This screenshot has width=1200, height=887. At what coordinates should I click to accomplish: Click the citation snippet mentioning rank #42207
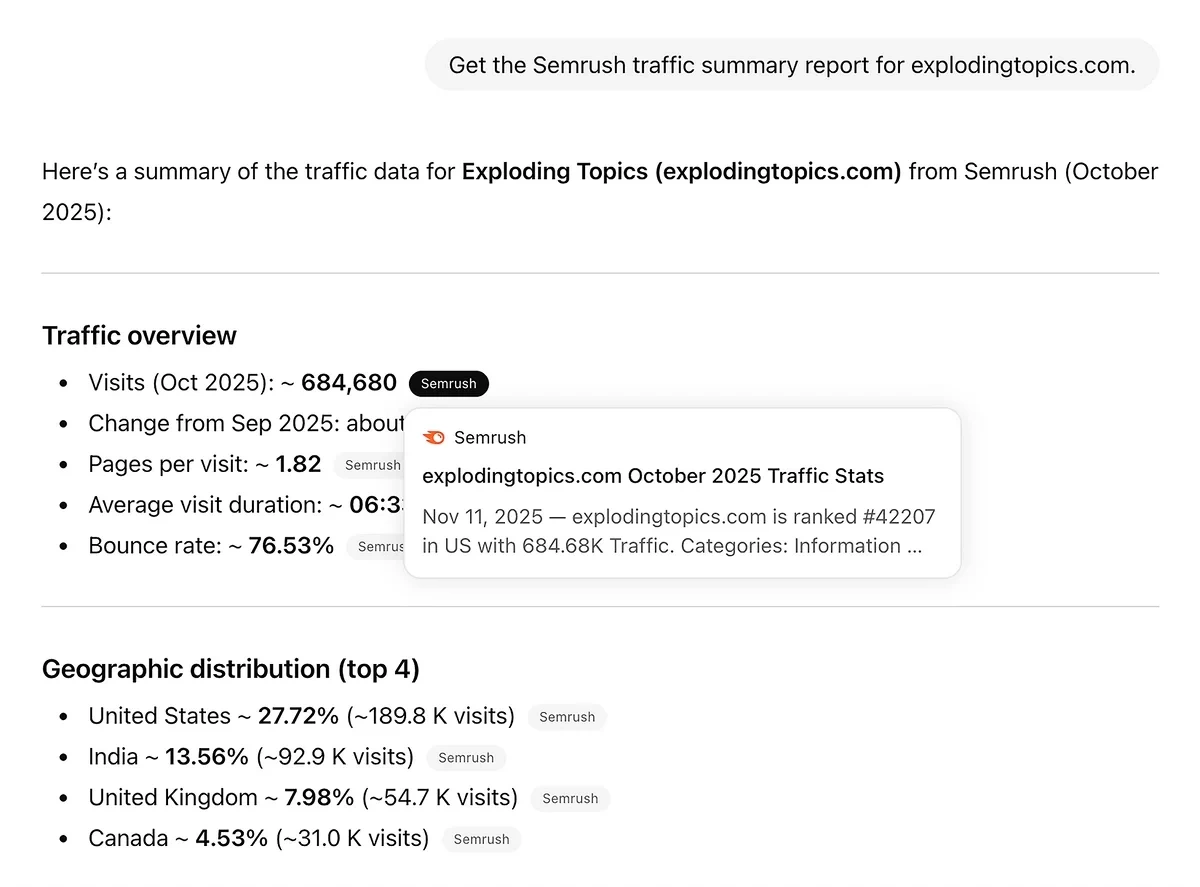(x=678, y=531)
